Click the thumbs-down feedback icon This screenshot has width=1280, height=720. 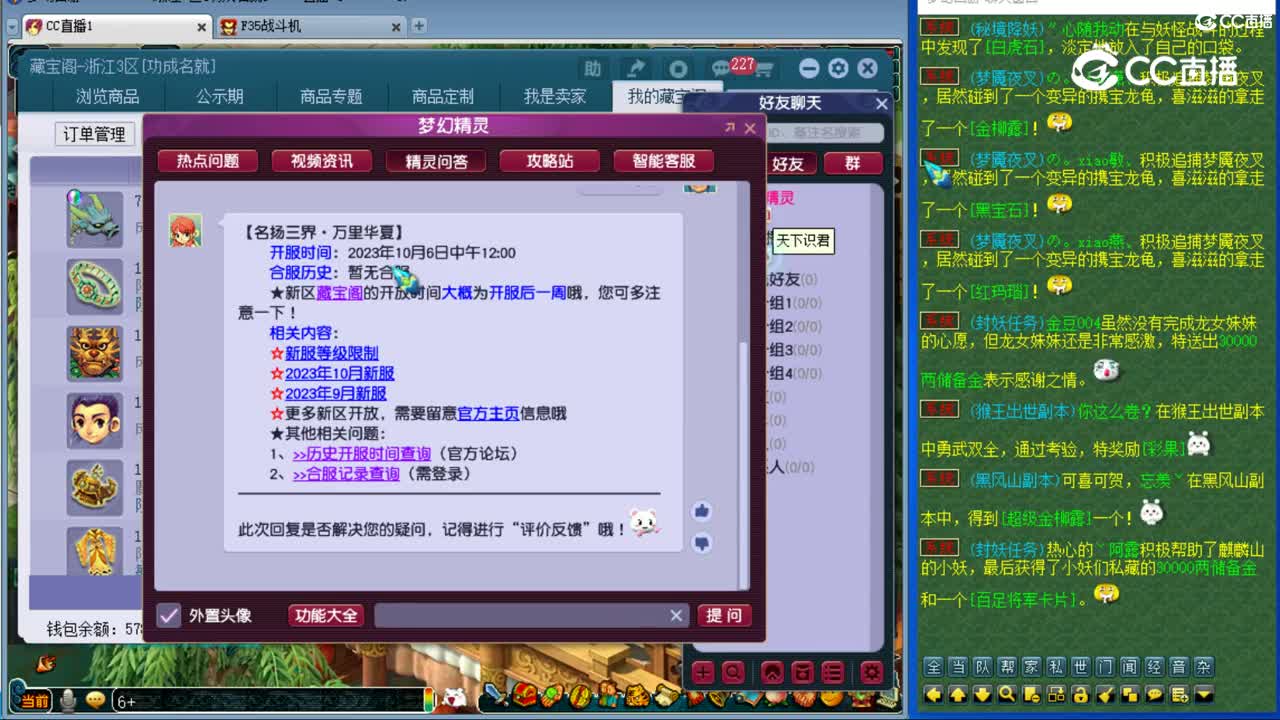pyautogui.click(x=702, y=543)
